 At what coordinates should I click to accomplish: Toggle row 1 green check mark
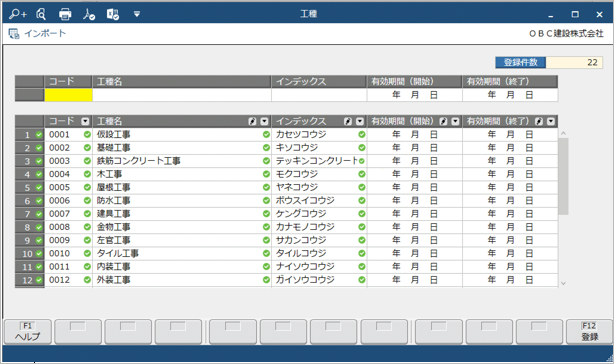pyautogui.click(x=39, y=135)
